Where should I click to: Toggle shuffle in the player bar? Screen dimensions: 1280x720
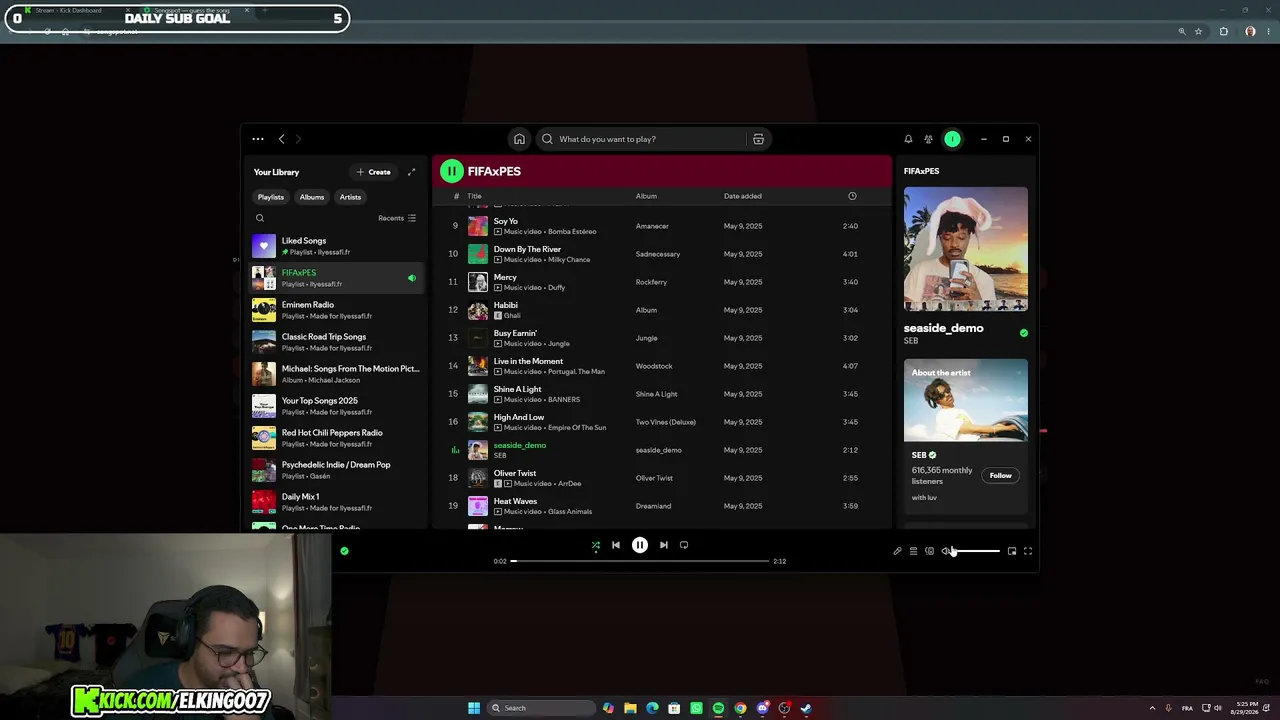point(596,545)
